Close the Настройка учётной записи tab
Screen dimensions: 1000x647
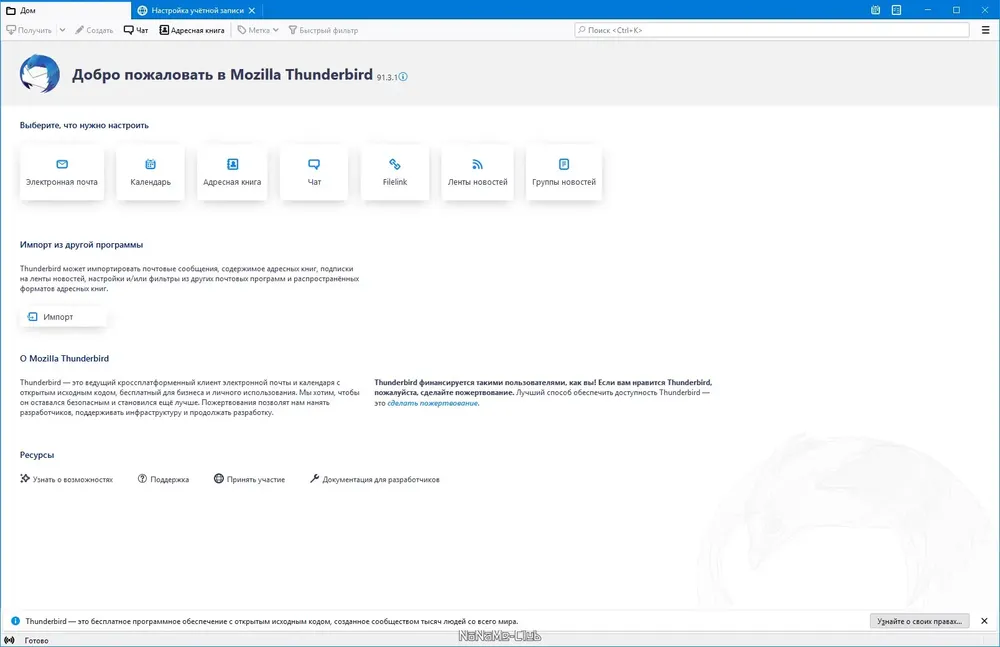click(x=252, y=10)
